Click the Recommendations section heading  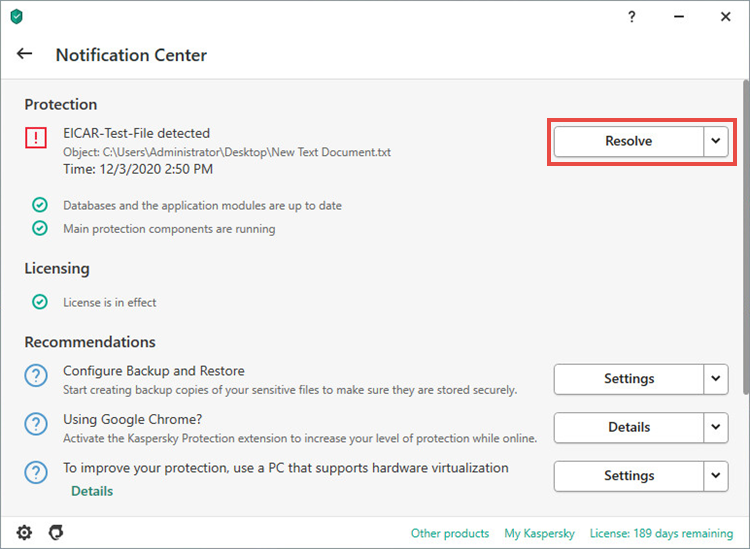(90, 342)
